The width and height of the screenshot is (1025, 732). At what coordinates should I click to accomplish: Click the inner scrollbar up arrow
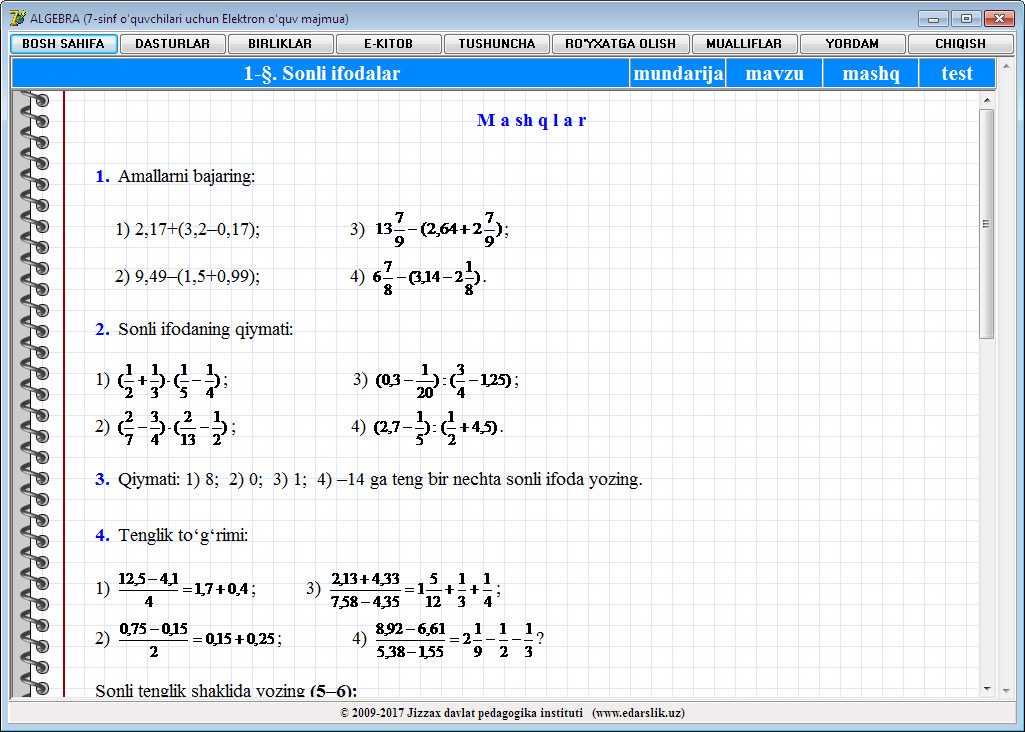pyautogui.click(x=987, y=100)
